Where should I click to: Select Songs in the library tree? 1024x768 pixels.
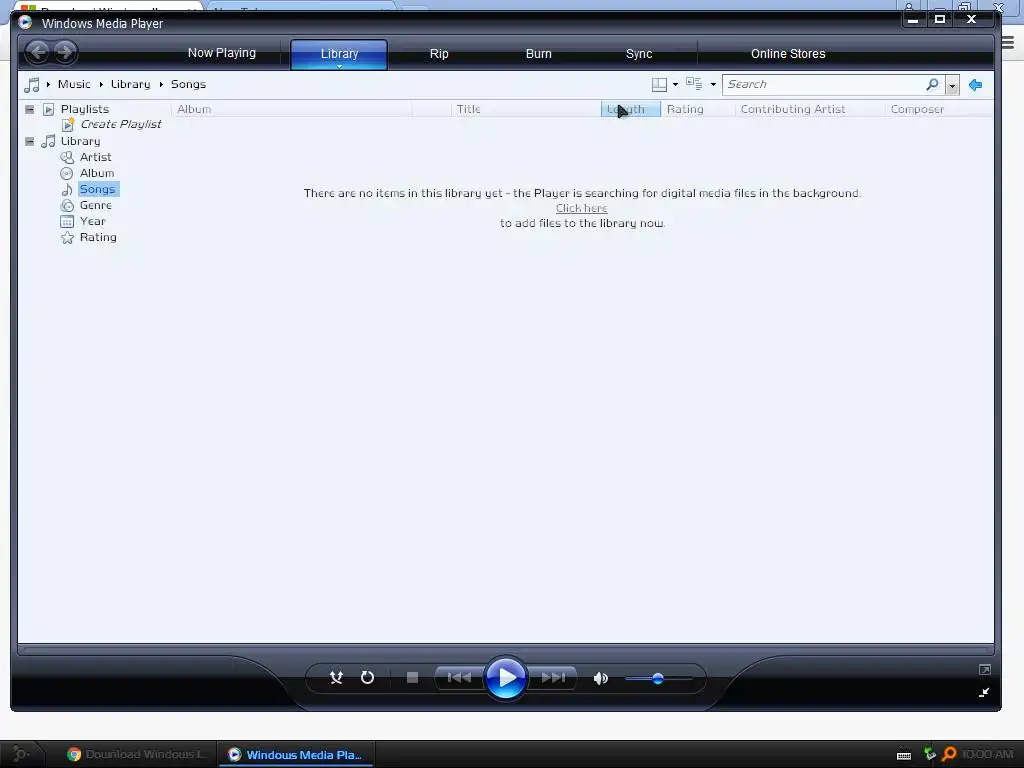click(x=97, y=189)
